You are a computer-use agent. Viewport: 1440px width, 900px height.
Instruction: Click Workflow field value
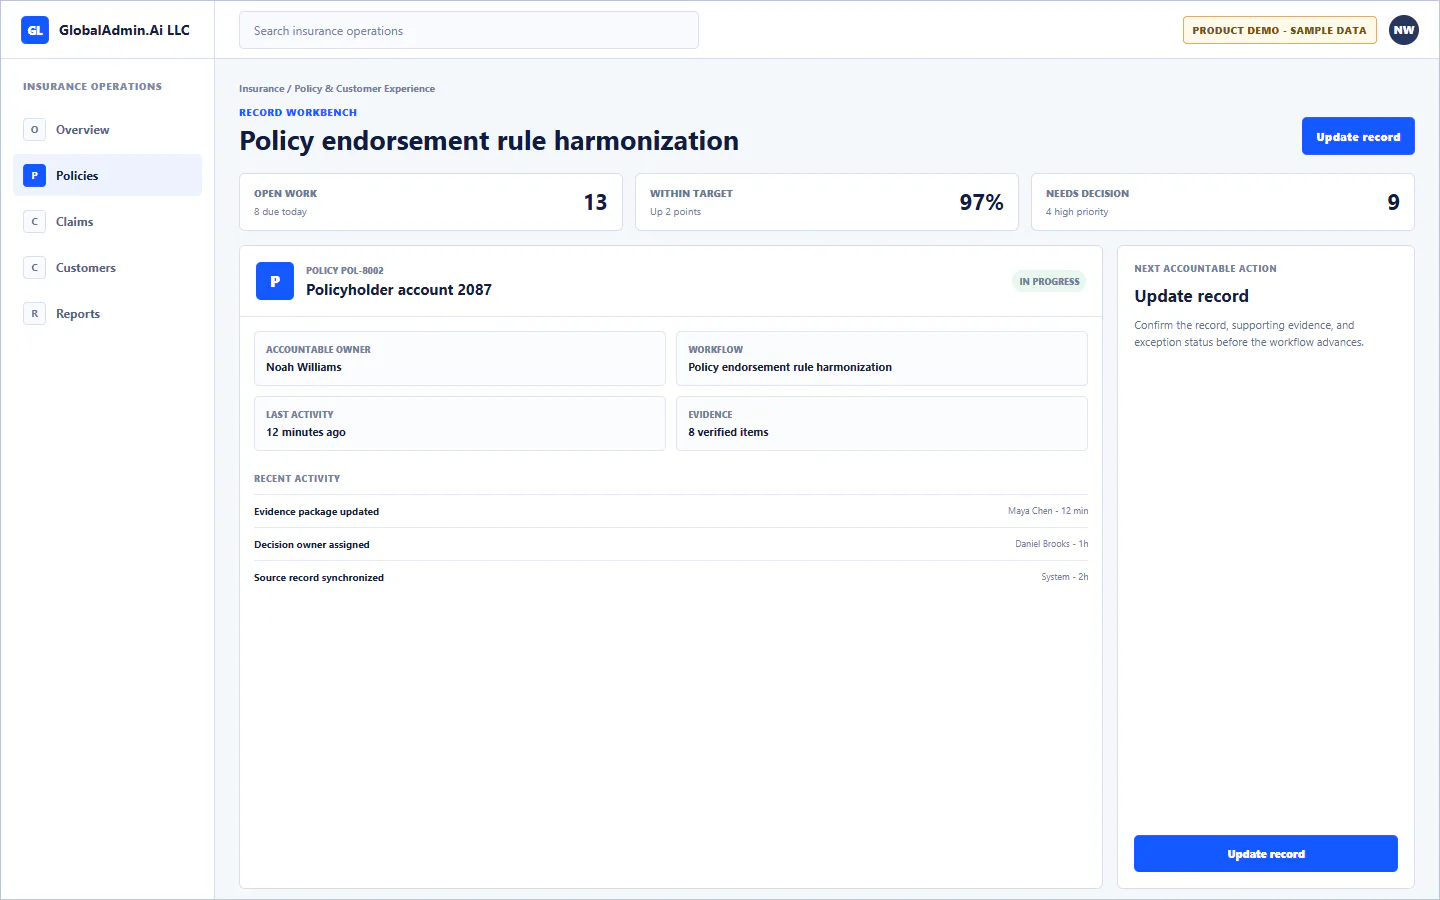pos(790,368)
